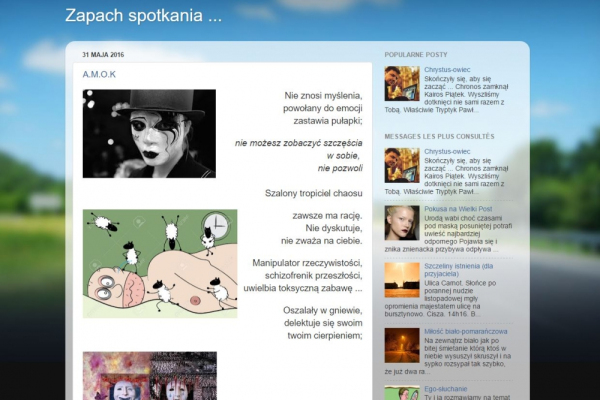Click the '31 maja 2016' date header
This screenshot has height=400, width=600.
(102, 53)
